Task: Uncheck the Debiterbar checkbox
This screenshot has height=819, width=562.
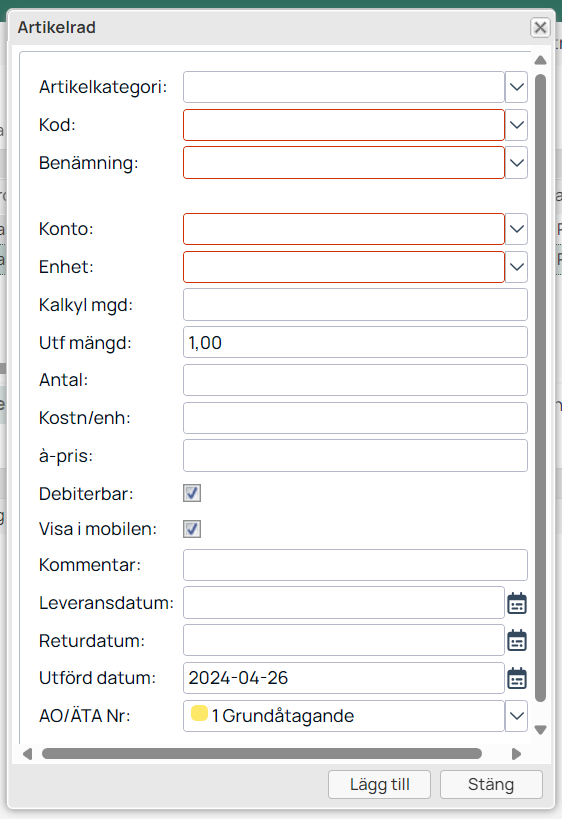Action: tap(192, 493)
